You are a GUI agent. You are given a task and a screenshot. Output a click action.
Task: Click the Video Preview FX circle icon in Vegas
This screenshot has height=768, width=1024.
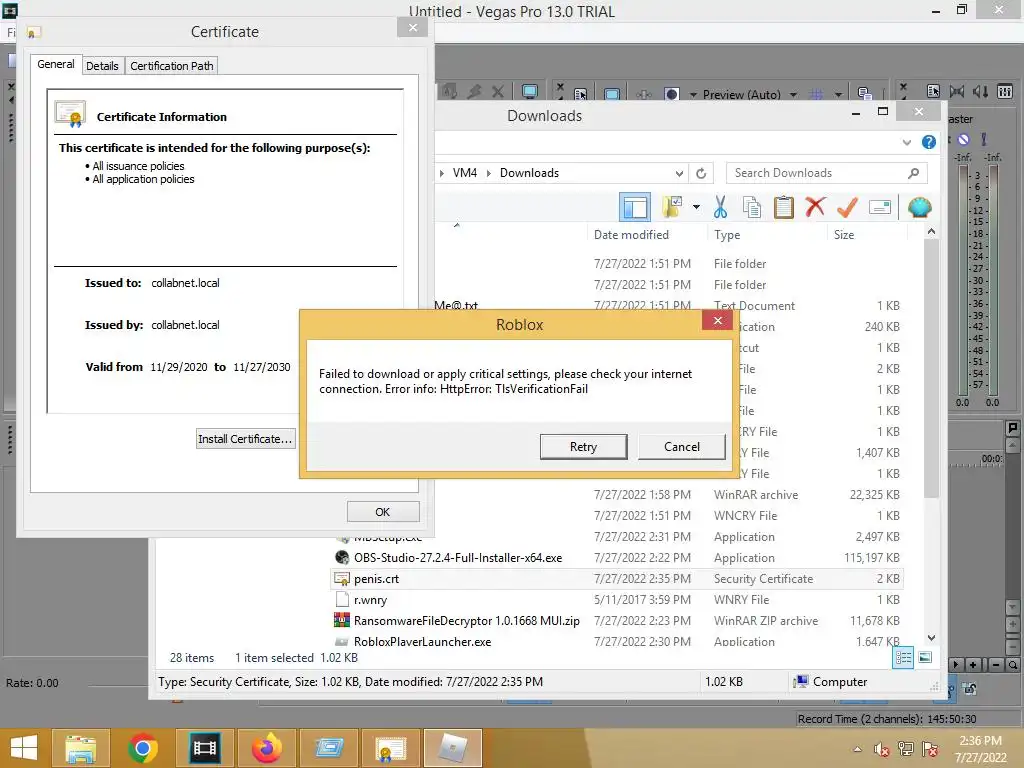(671, 95)
